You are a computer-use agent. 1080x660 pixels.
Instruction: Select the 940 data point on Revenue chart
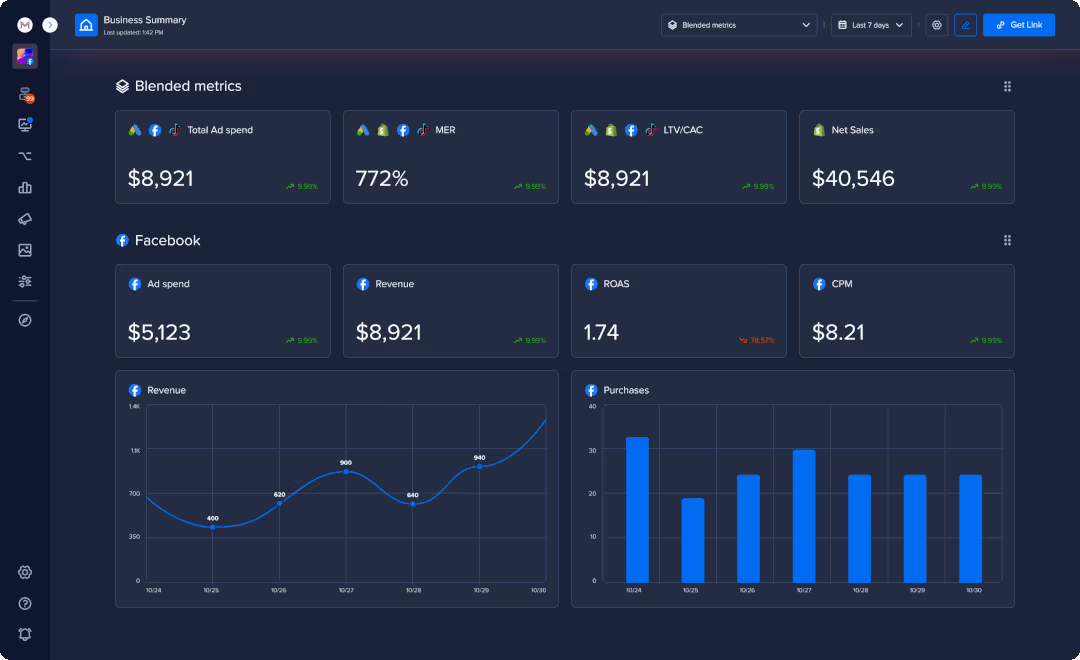(479, 467)
